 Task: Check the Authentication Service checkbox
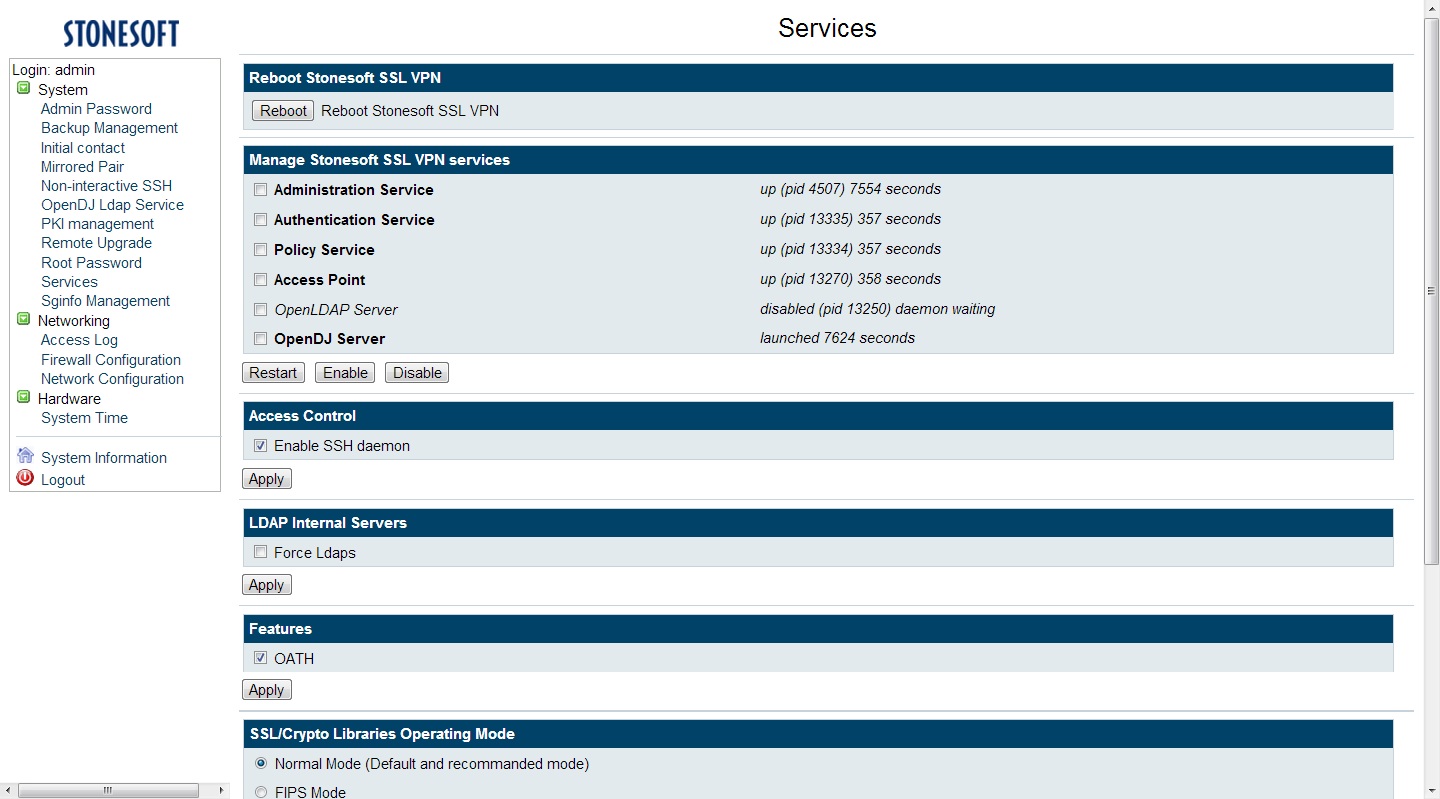coord(260,220)
